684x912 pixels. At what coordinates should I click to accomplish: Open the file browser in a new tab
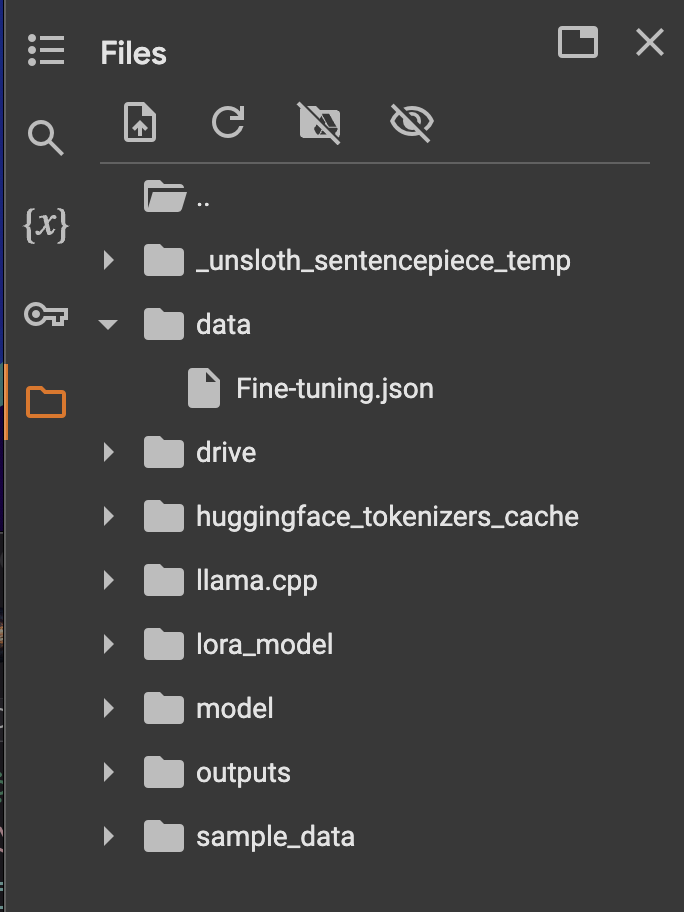(x=577, y=44)
